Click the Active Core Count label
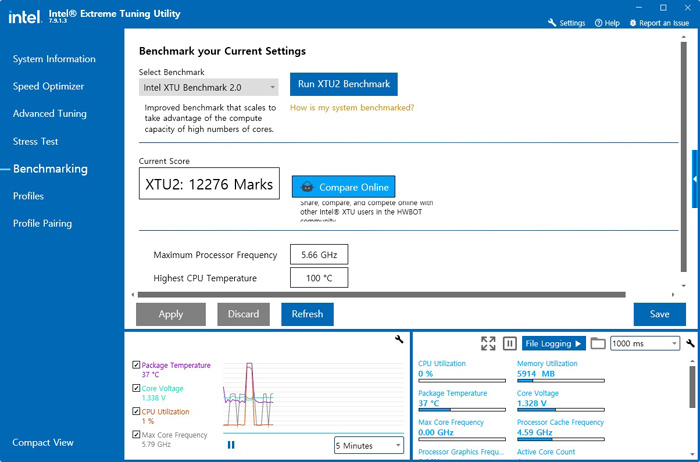The width and height of the screenshot is (700, 462). [x=546, y=452]
